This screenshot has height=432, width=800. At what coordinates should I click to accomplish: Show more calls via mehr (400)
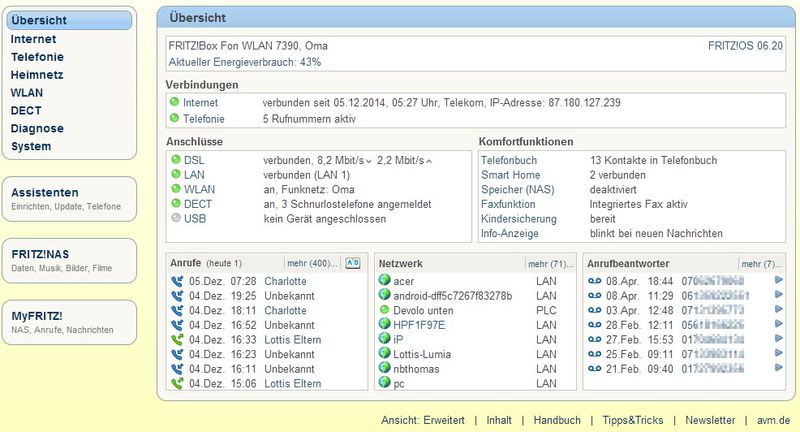(x=312, y=263)
